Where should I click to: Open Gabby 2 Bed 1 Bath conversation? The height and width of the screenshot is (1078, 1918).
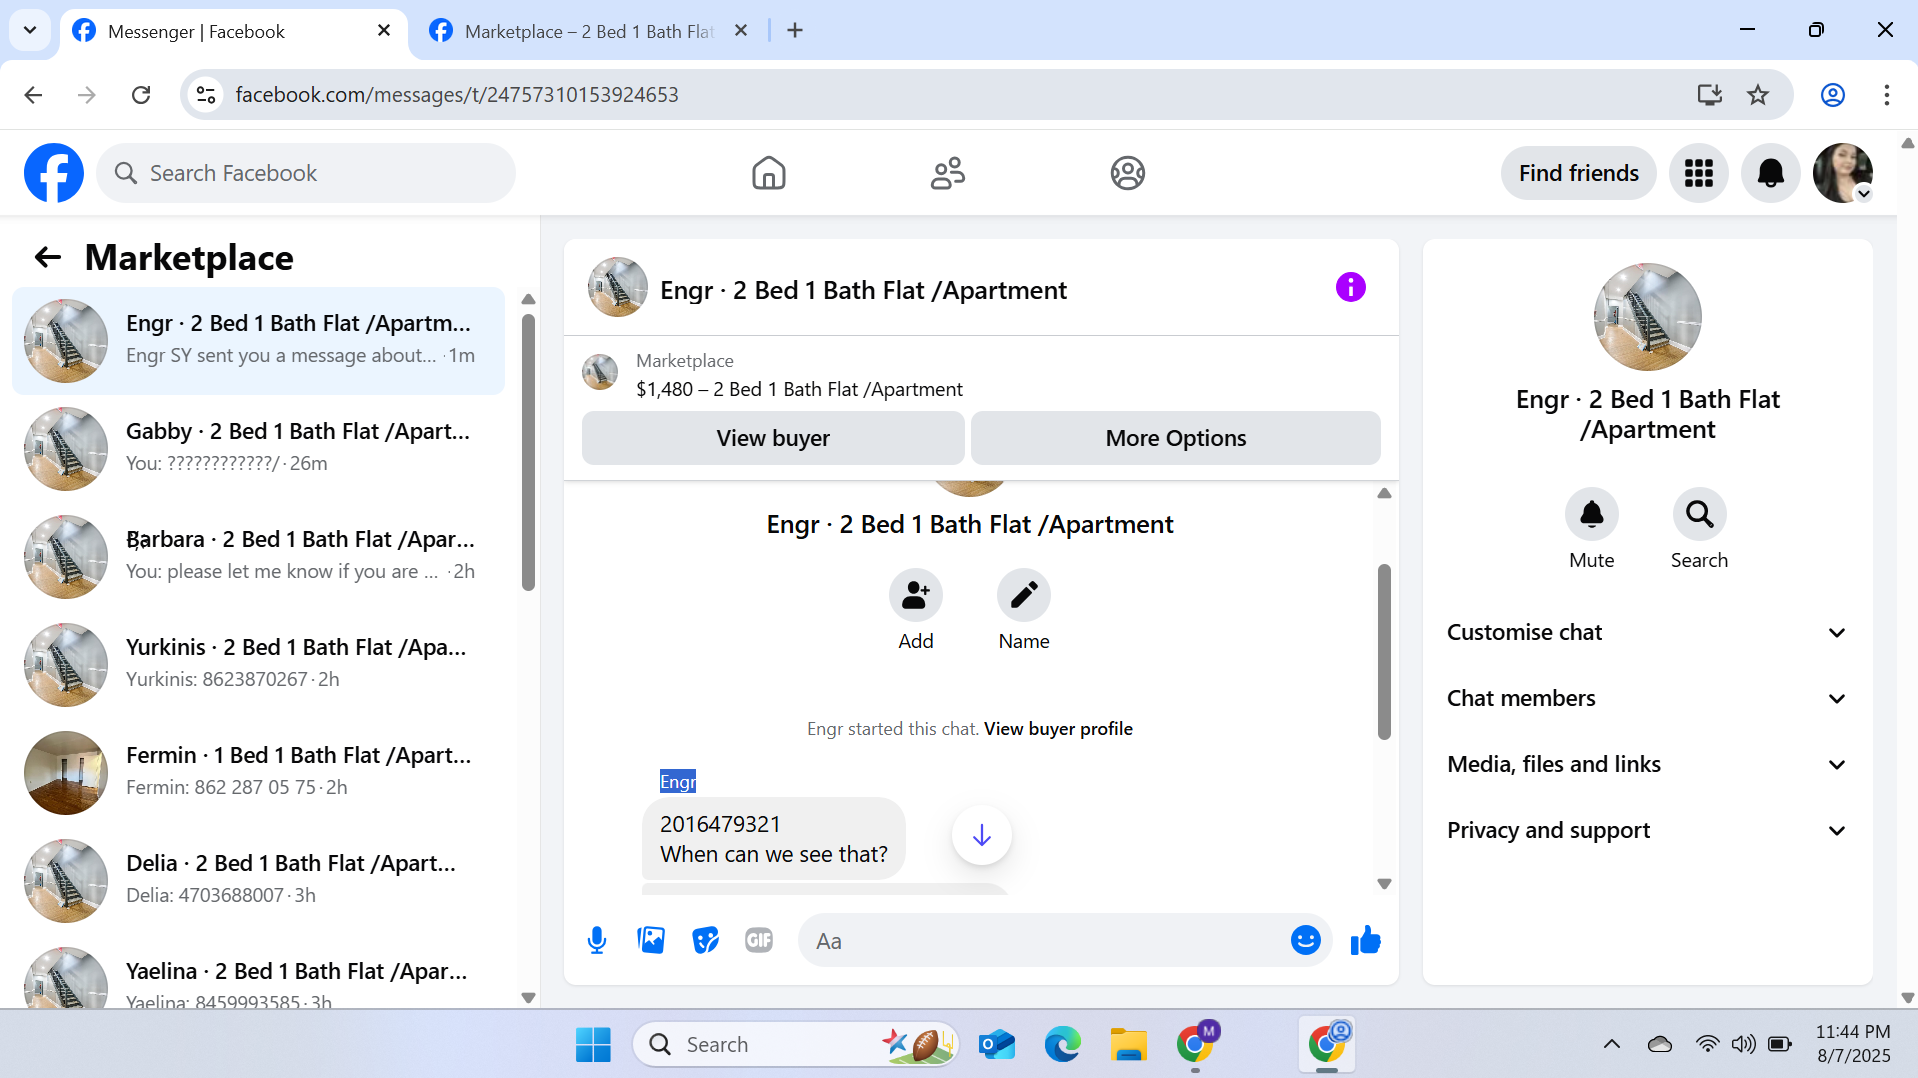(258, 449)
